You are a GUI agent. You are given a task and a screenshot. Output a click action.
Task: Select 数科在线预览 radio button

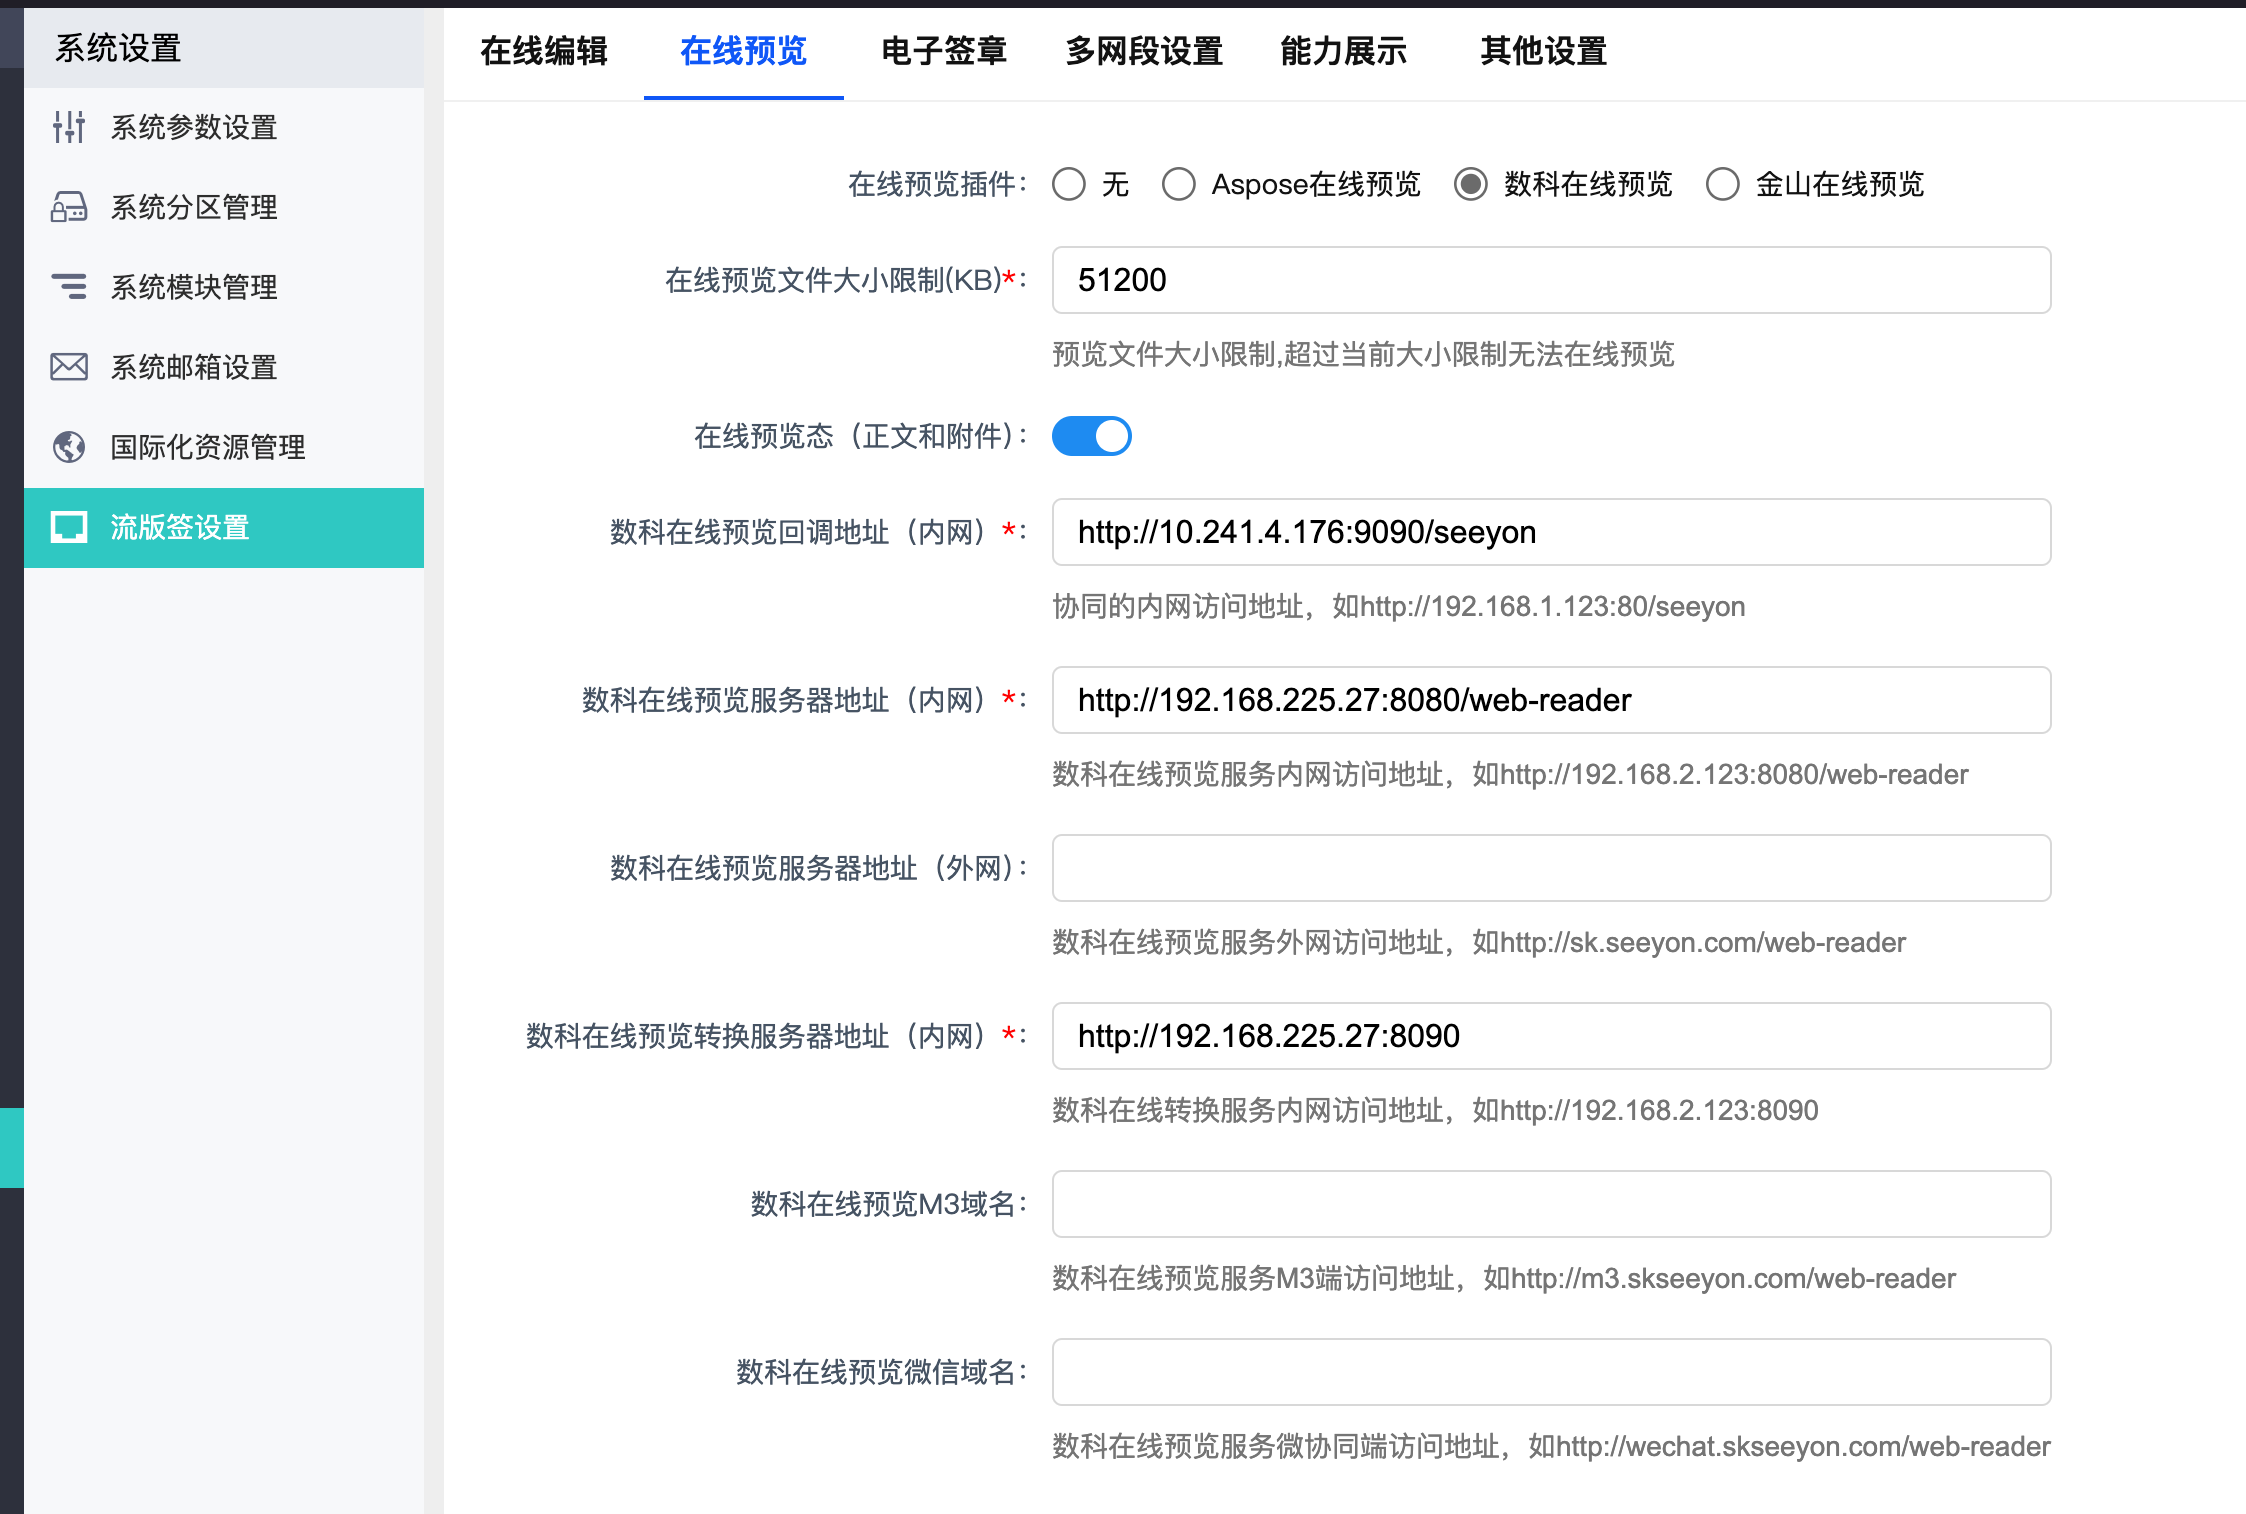[x=1471, y=184]
